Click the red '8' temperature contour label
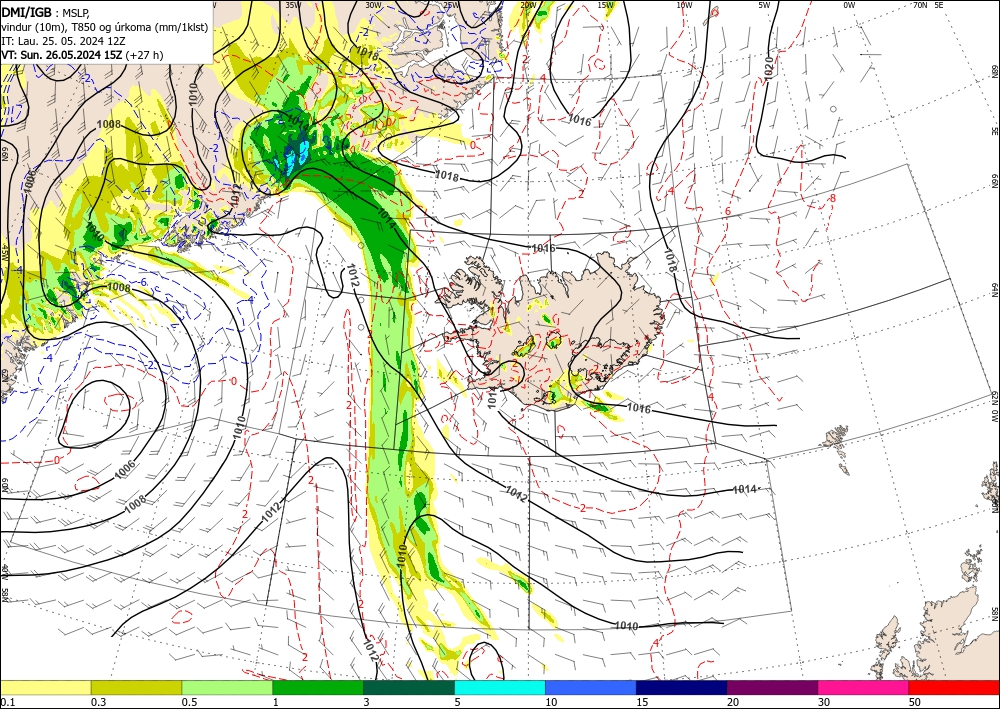The image size is (1000, 709). click(832, 198)
